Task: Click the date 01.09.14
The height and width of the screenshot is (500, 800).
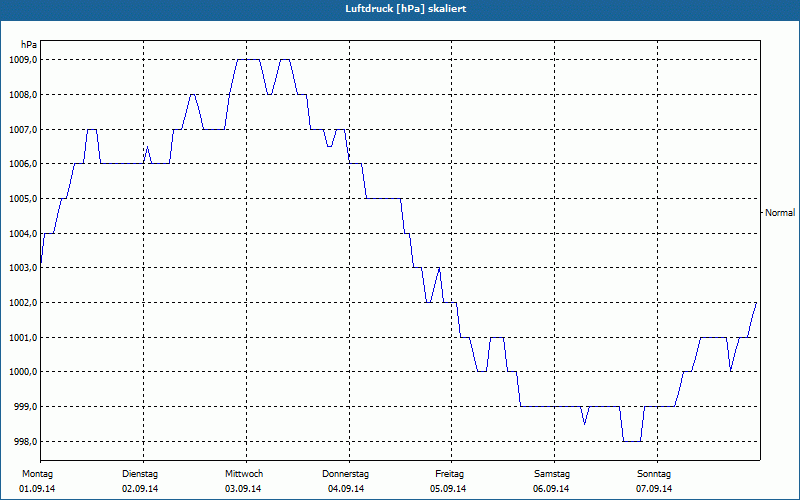Action: (x=37, y=489)
